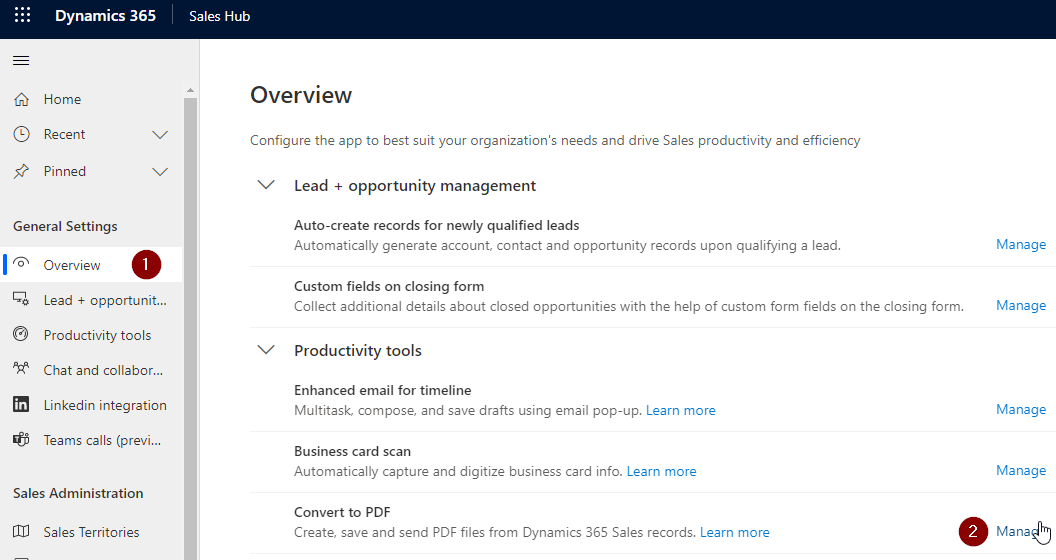Screen dimensions: 1056x560
Task: Click the Dynamics 365 title
Action: coord(105,16)
